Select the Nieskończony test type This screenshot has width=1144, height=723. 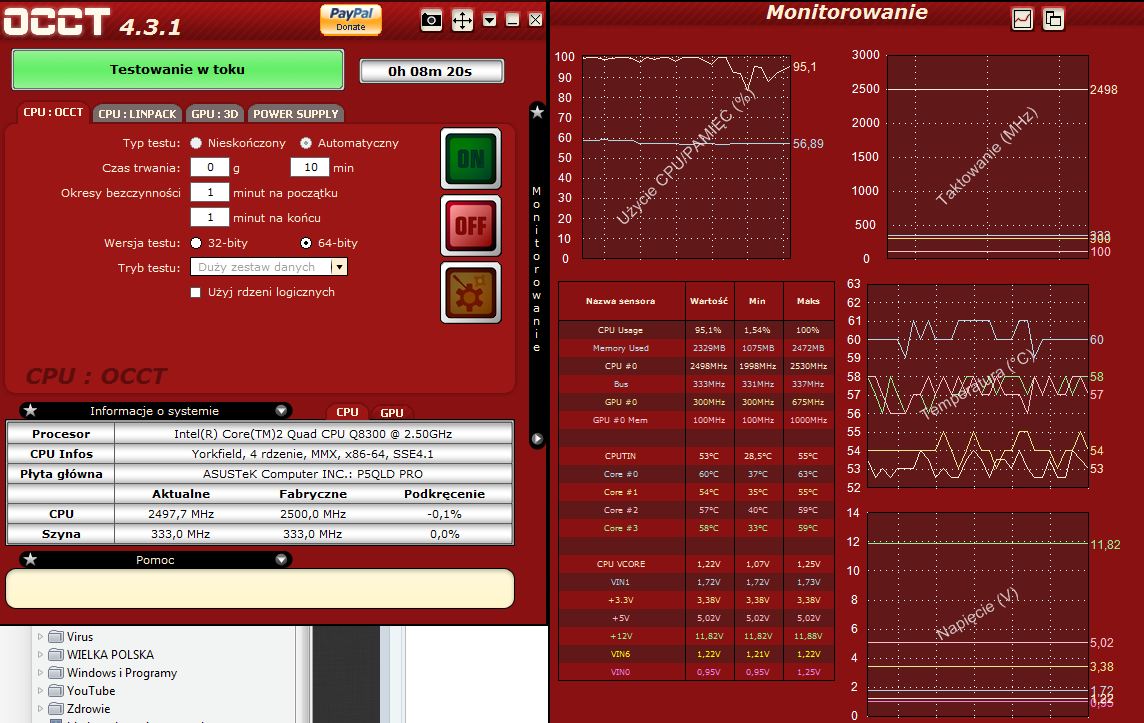point(196,143)
